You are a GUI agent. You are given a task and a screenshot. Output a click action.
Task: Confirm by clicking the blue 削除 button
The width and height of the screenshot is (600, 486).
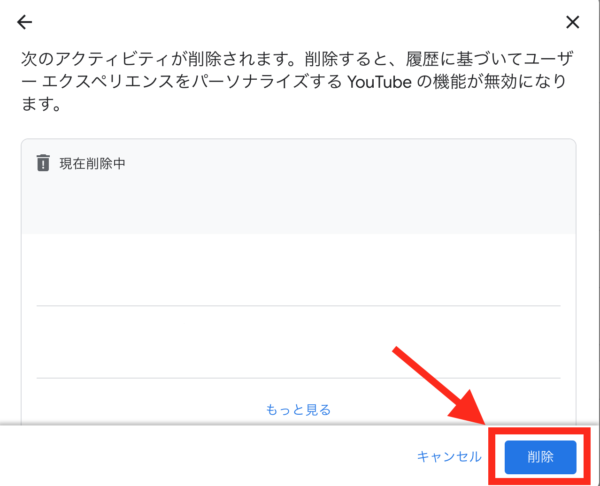click(x=540, y=457)
